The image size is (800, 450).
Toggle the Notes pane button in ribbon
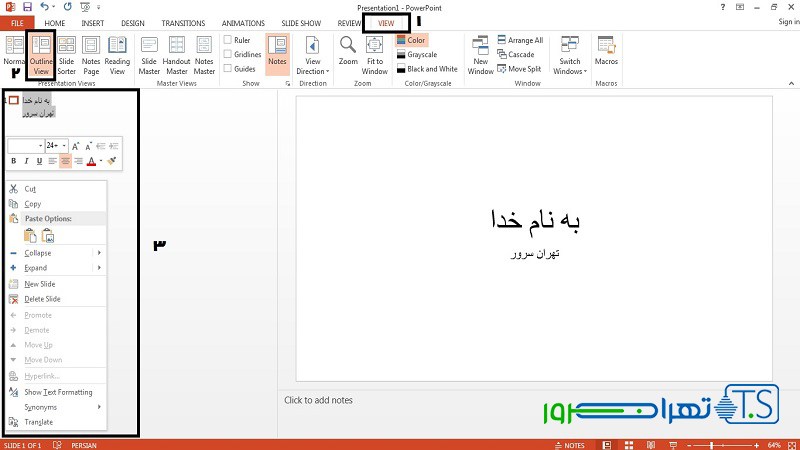click(x=277, y=55)
